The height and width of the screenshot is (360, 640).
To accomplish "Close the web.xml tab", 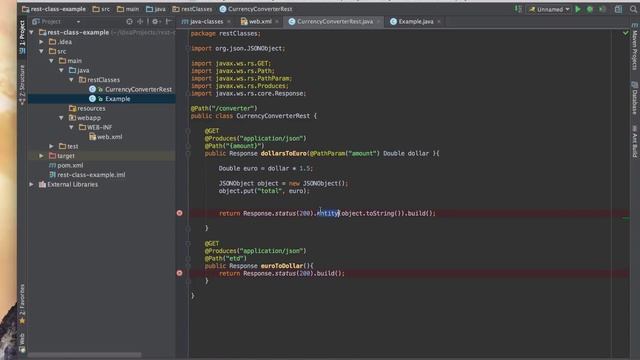I will point(277,22).
